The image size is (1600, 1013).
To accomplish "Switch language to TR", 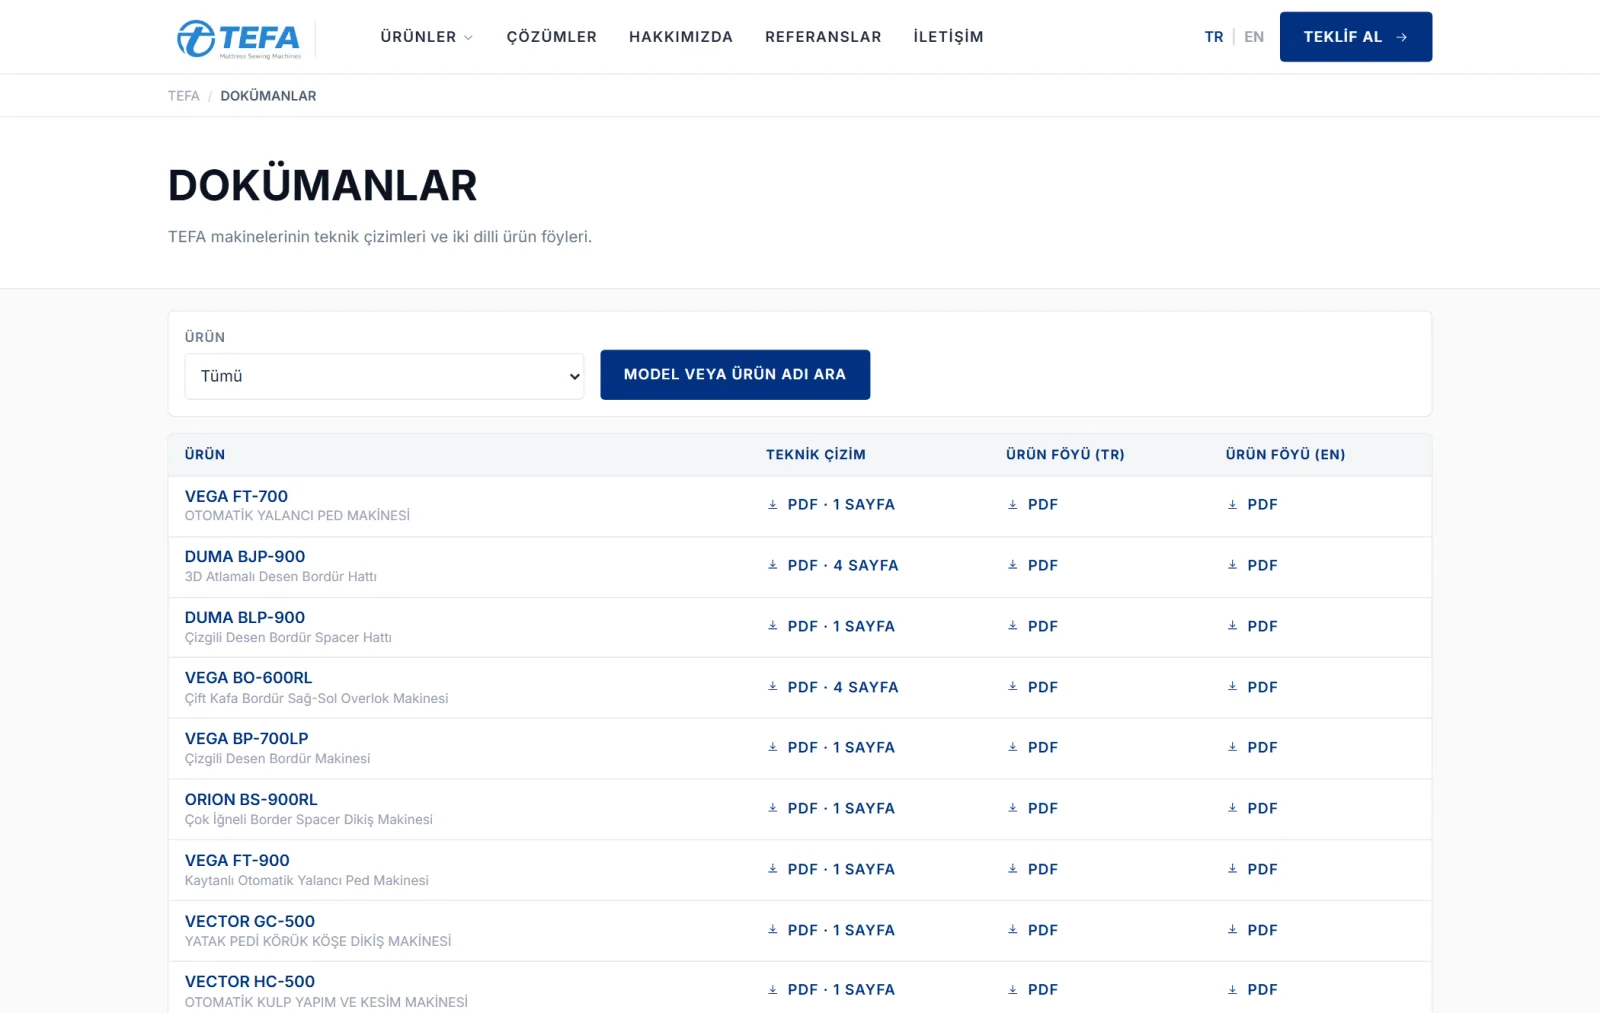I will [x=1214, y=37].
